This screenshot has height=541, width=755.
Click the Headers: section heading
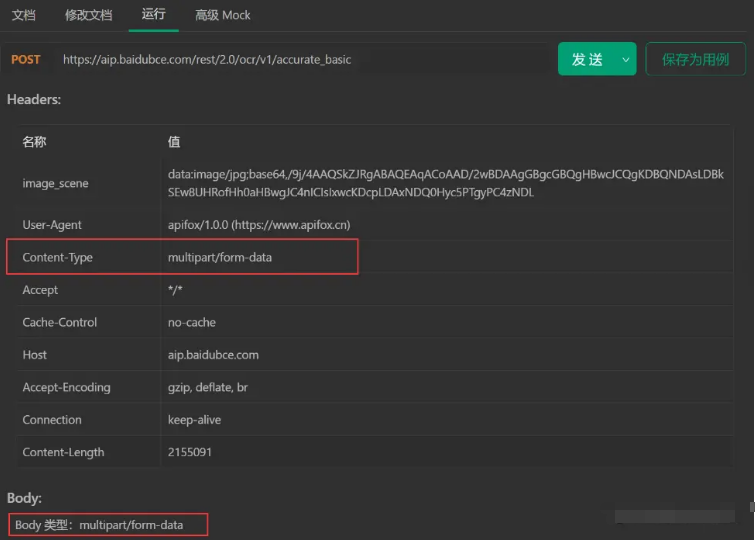(34, 99)
